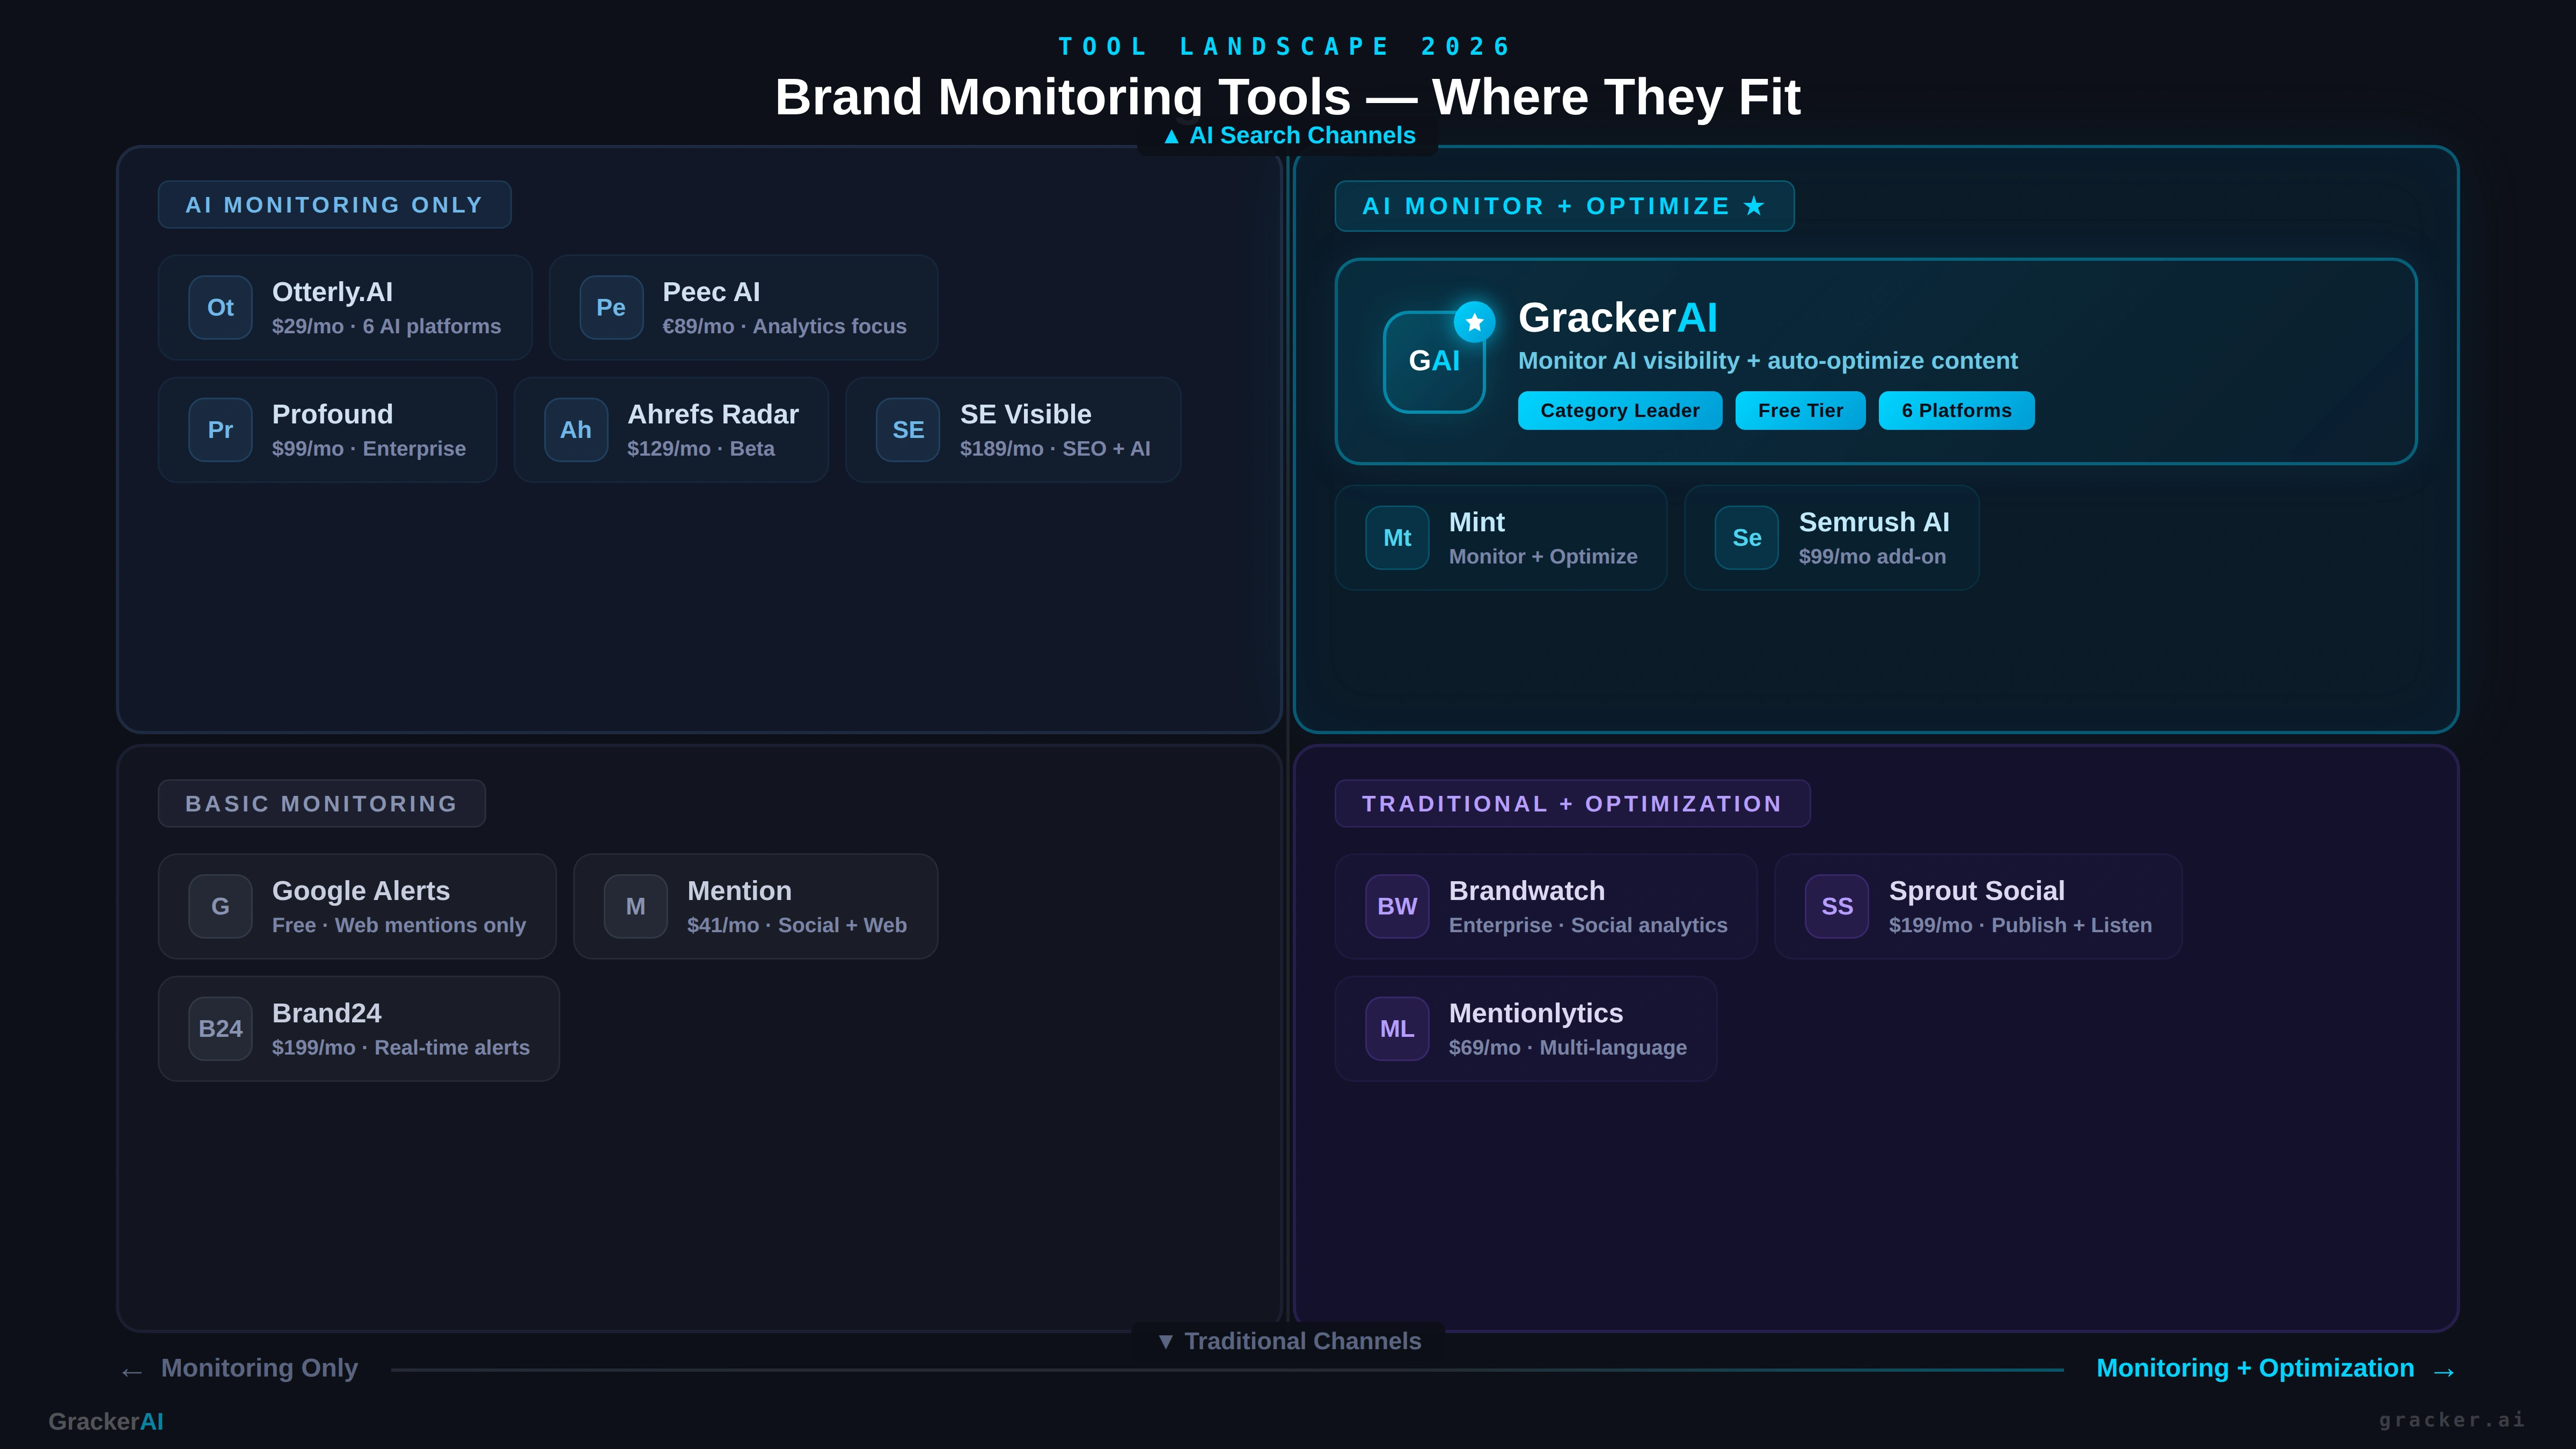Click the Semrush AI tool card

pos(1831,538)
